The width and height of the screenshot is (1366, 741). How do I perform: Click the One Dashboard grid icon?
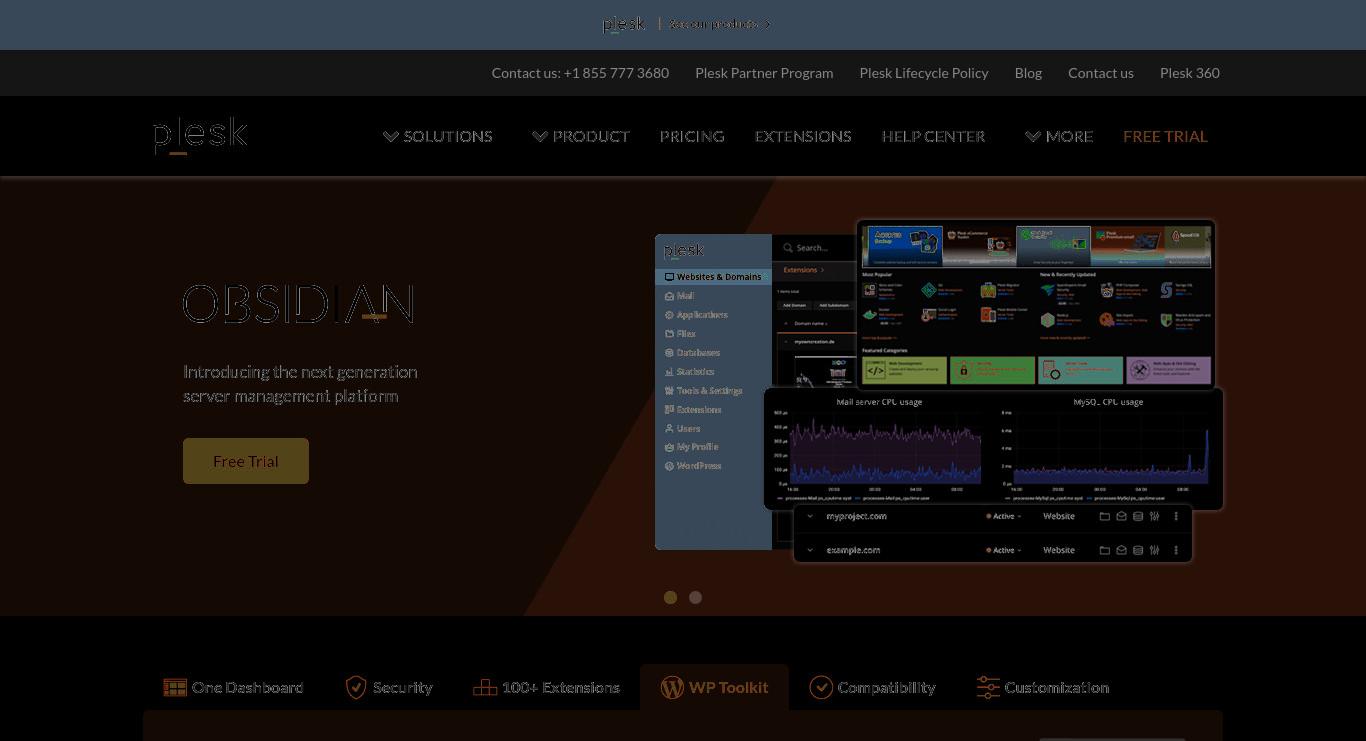point(175,687)
